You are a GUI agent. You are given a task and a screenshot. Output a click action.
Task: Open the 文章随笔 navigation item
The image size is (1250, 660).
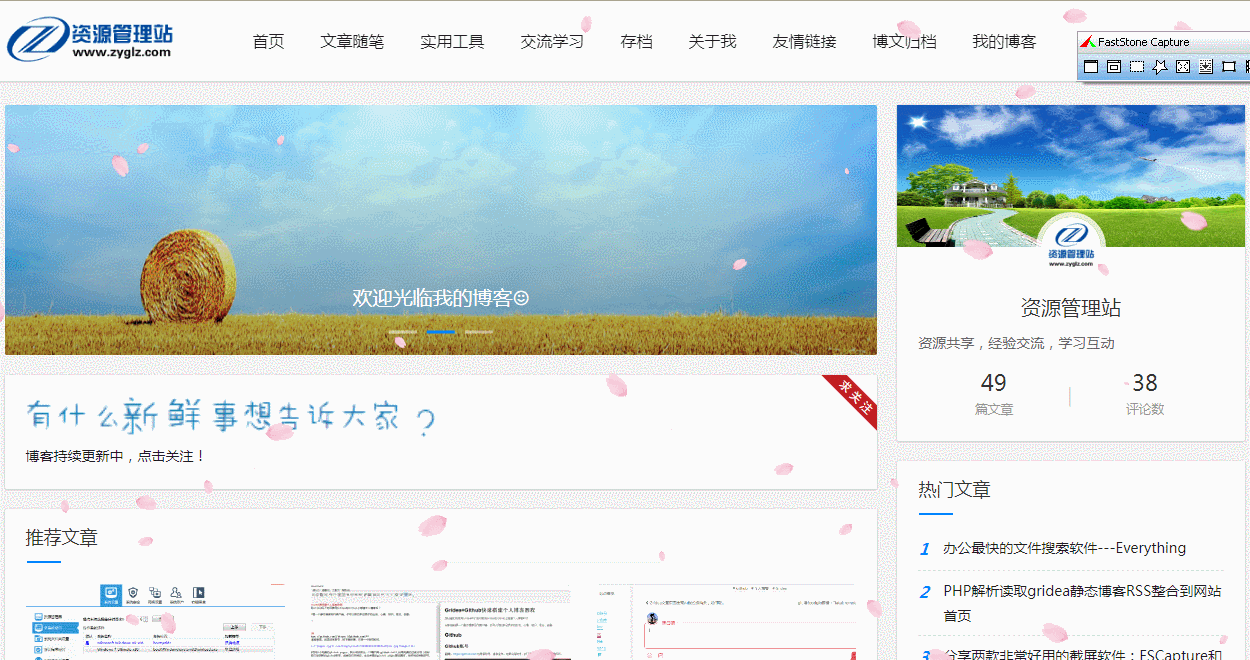pos(352,42)
